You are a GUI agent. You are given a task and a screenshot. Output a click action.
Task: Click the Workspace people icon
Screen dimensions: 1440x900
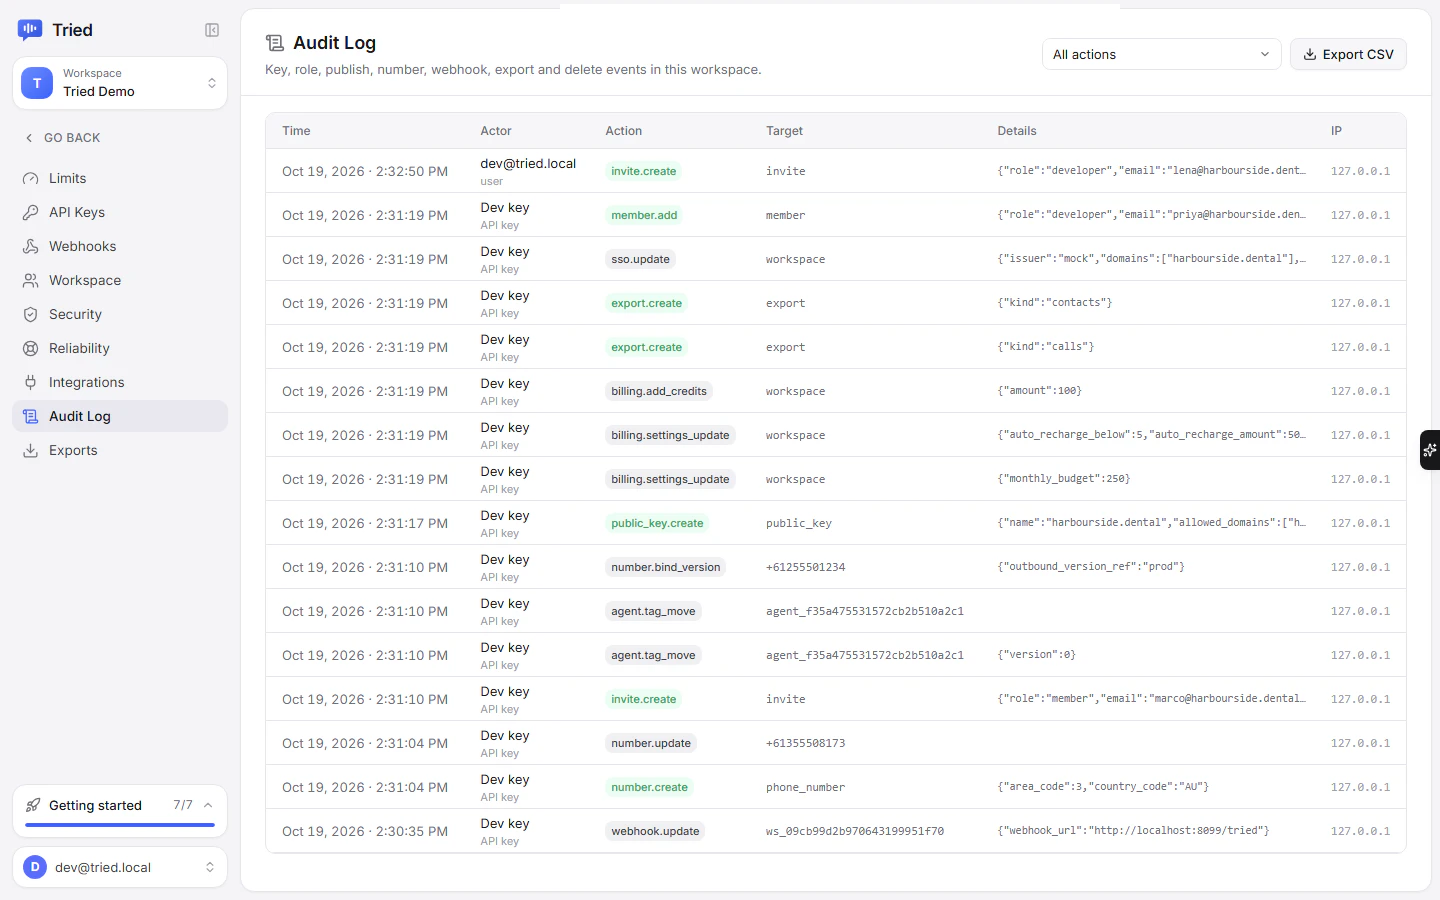[x=31, y=280]
